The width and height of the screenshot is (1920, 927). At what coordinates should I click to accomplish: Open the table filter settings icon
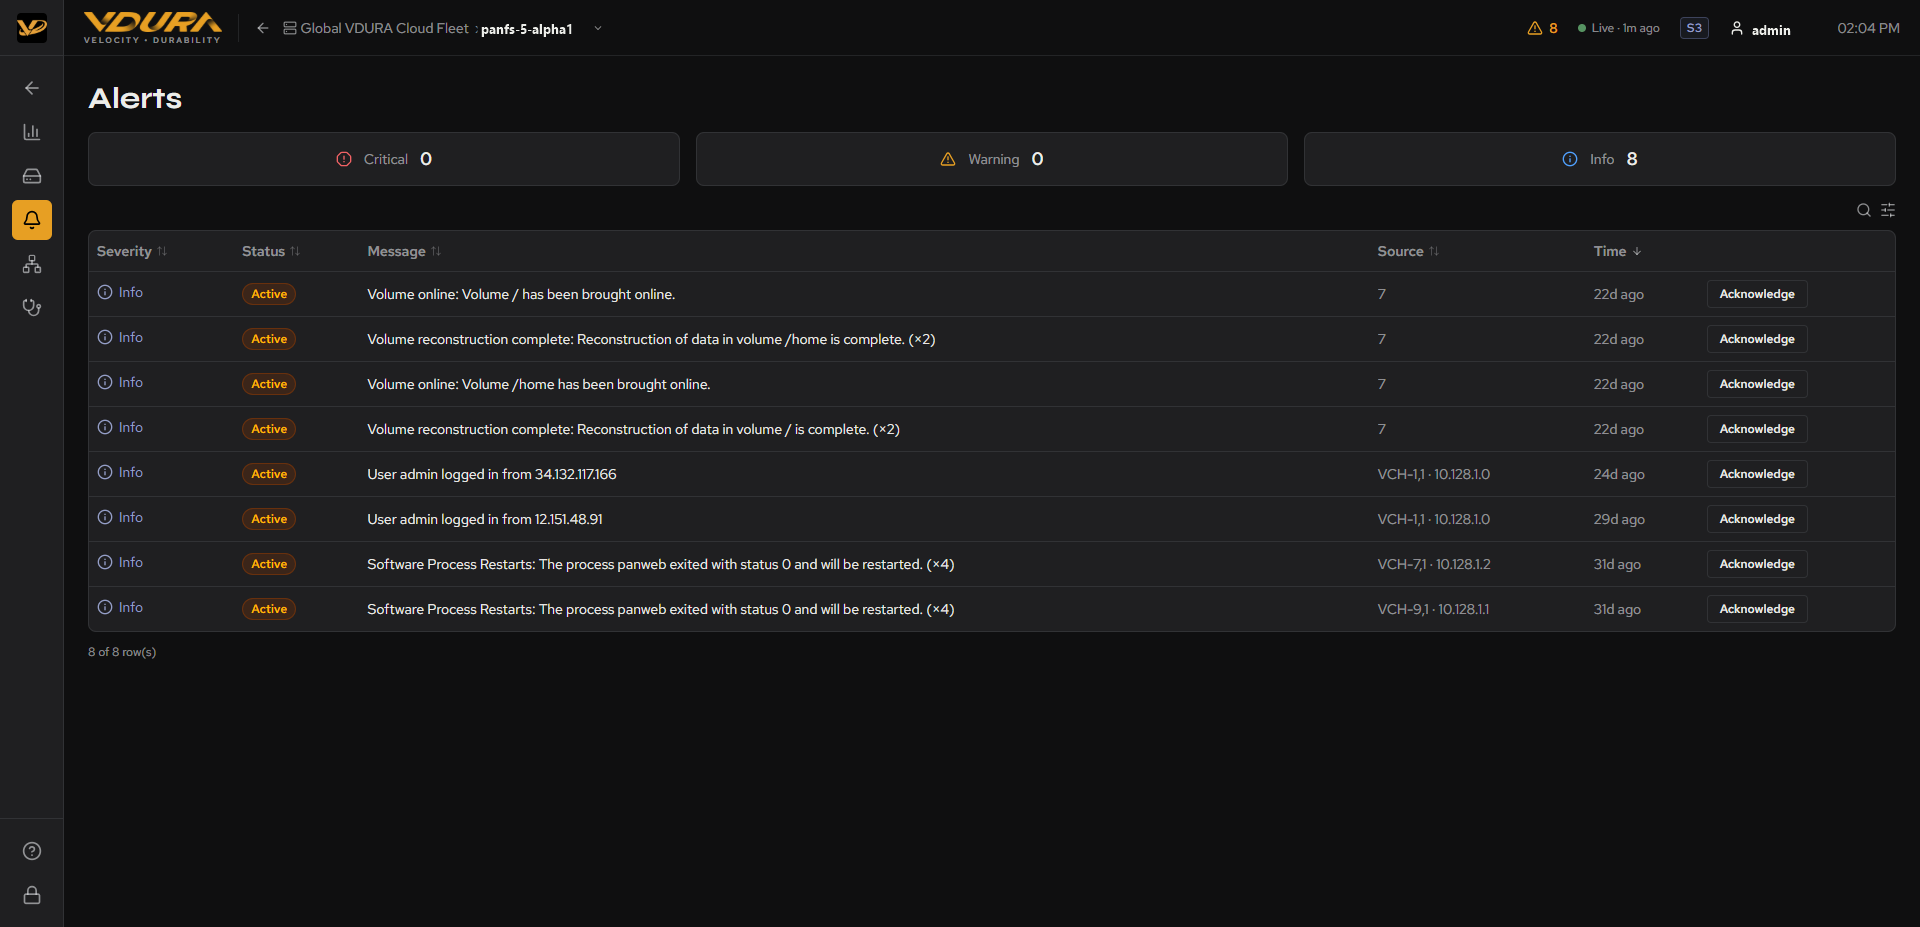pyautogui.click(x=1888, y=210)
